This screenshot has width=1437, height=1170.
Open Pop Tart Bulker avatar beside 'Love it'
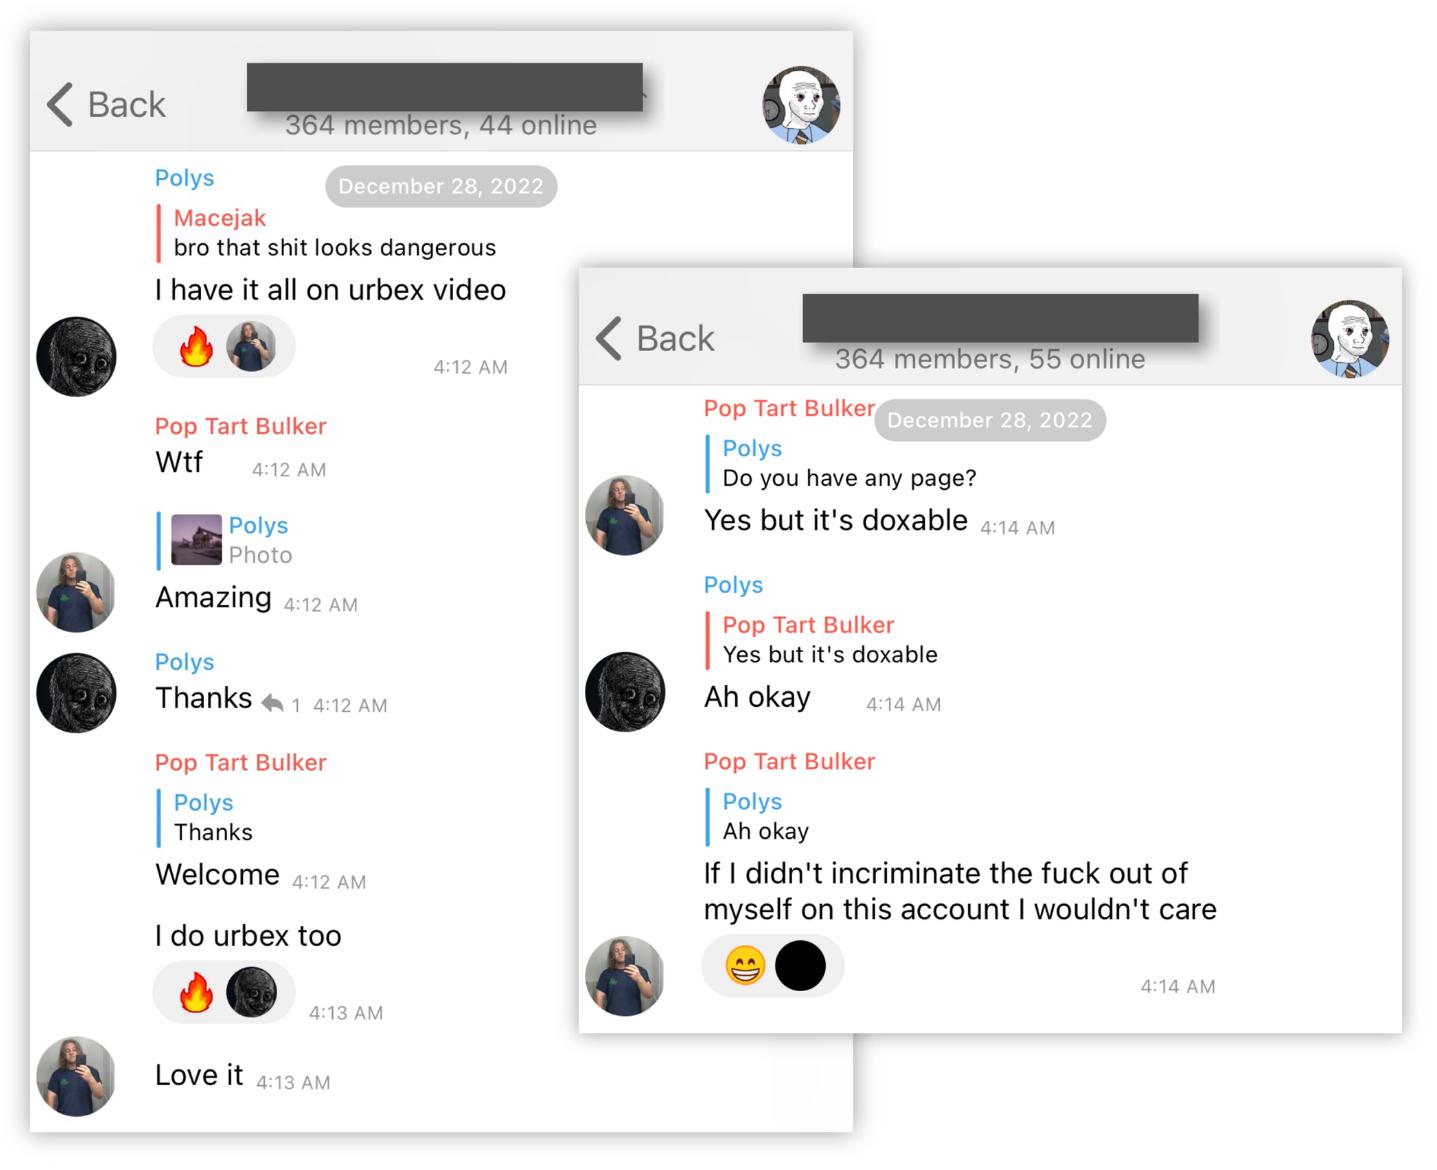76,1076
